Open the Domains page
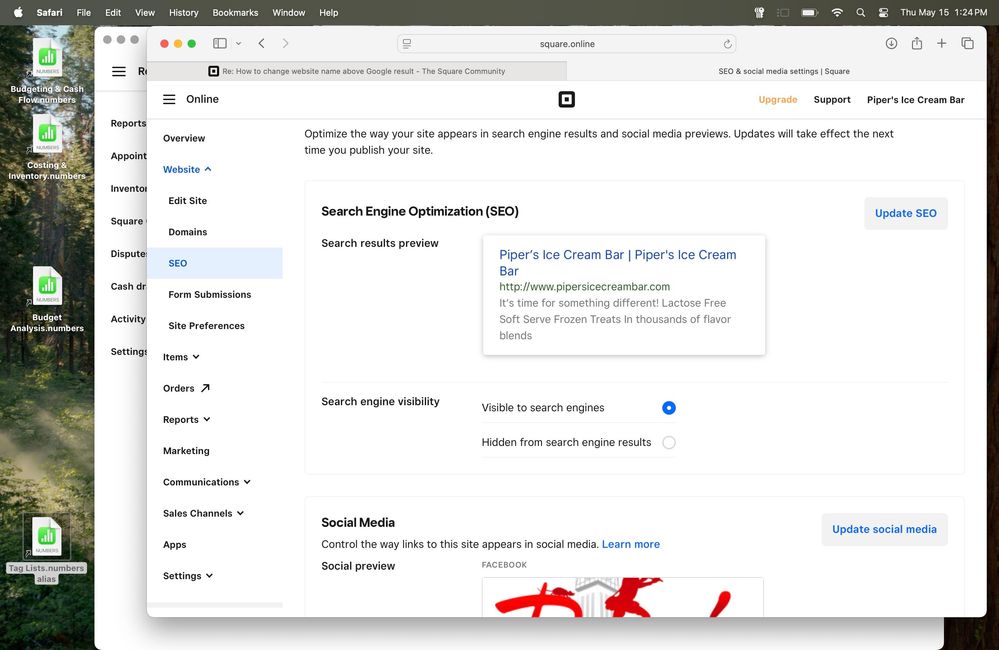This screenshot has height=650, width=999. [187, 232]
